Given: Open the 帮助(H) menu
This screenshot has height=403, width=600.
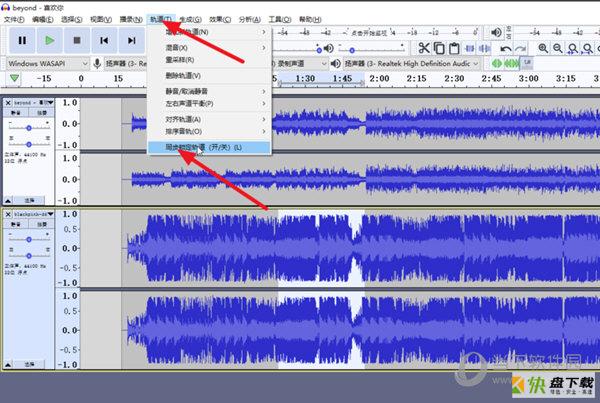Looking at the screenshot, I should [310, 19].
